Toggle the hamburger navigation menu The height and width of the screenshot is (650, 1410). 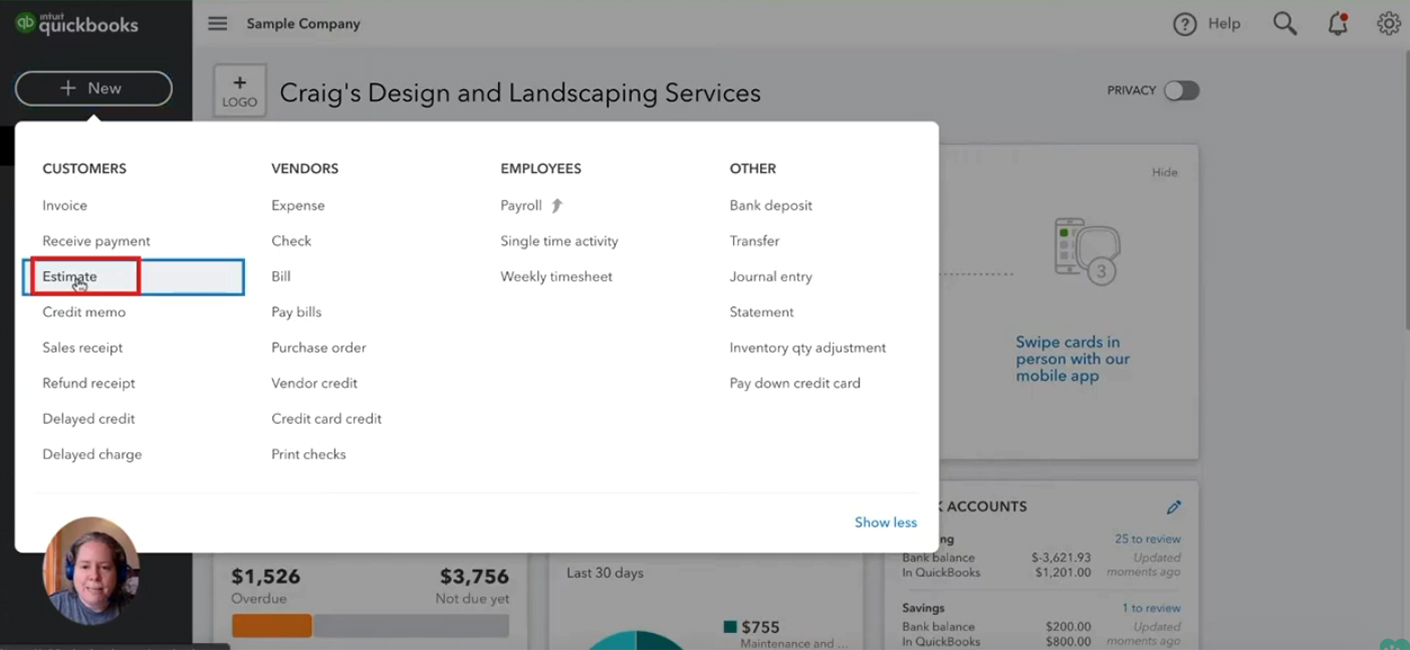[217, 24]
